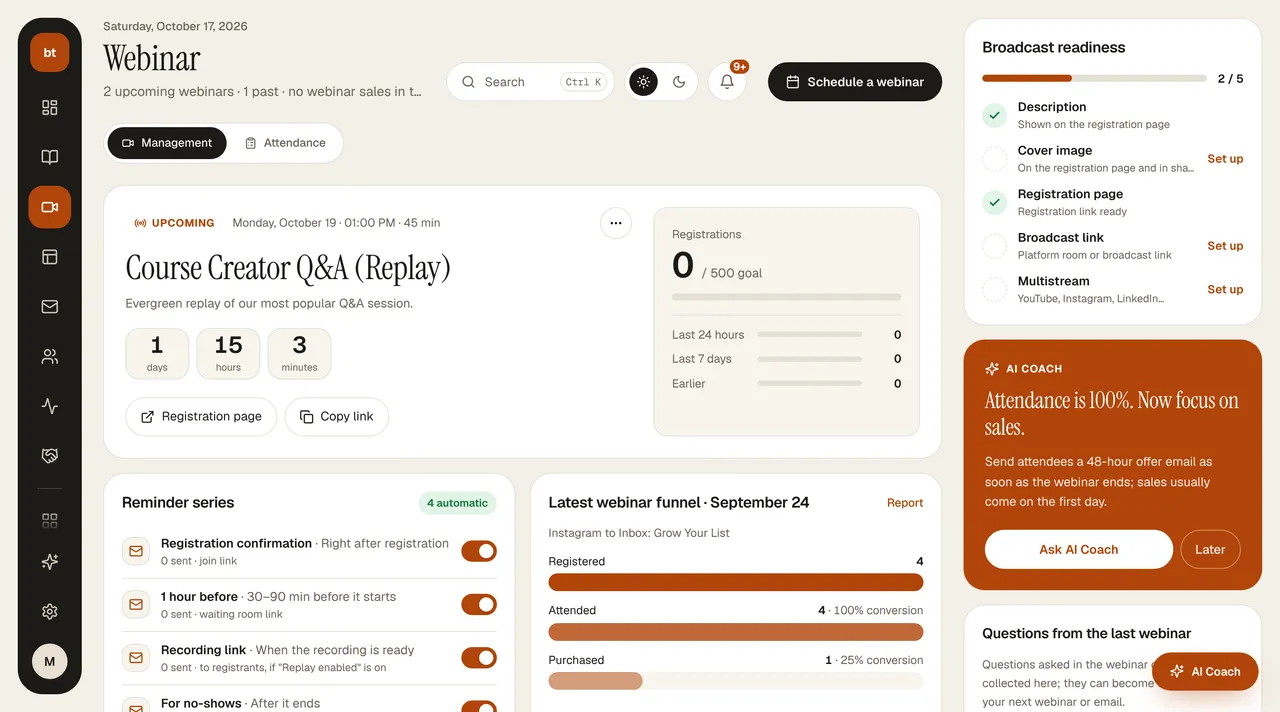Screen dimensions: 1280x712
Task: Click the Cover image empty status circle
Action: pos(994,159)
